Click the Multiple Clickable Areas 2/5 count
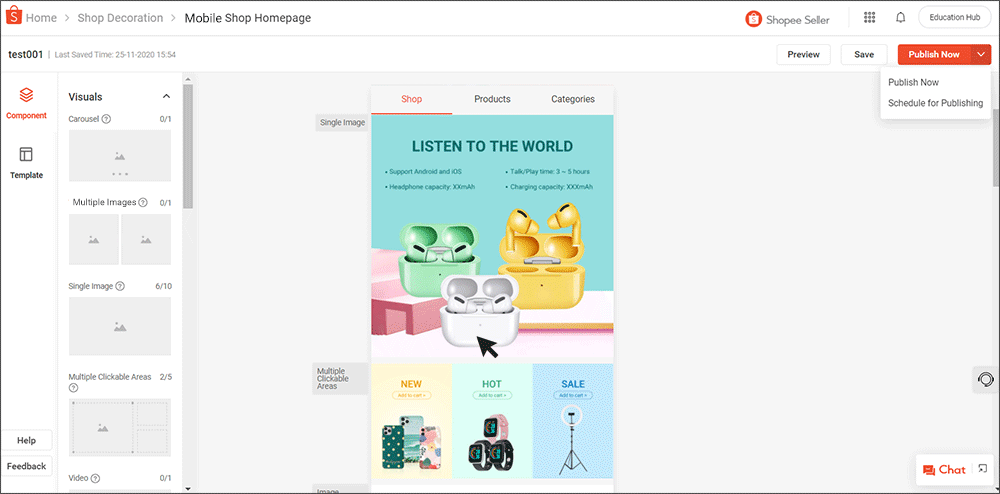The width and height of the screenshot is (1000, 494). [x=165, y=377]
